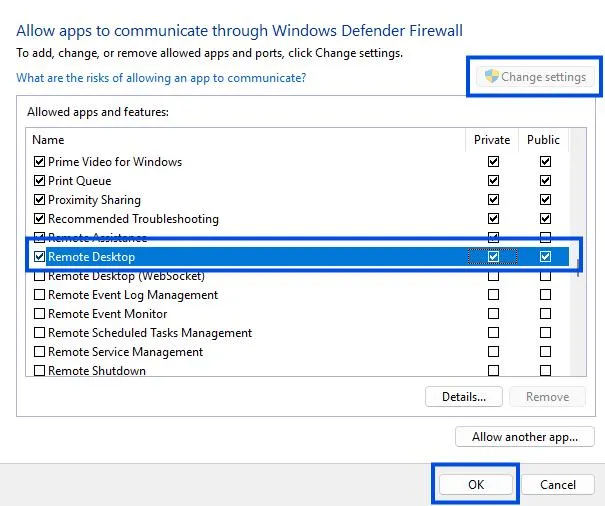Click the Allow another app button
Image resolution: width=605 pixels, height=506 pixels.
[525, 437]
